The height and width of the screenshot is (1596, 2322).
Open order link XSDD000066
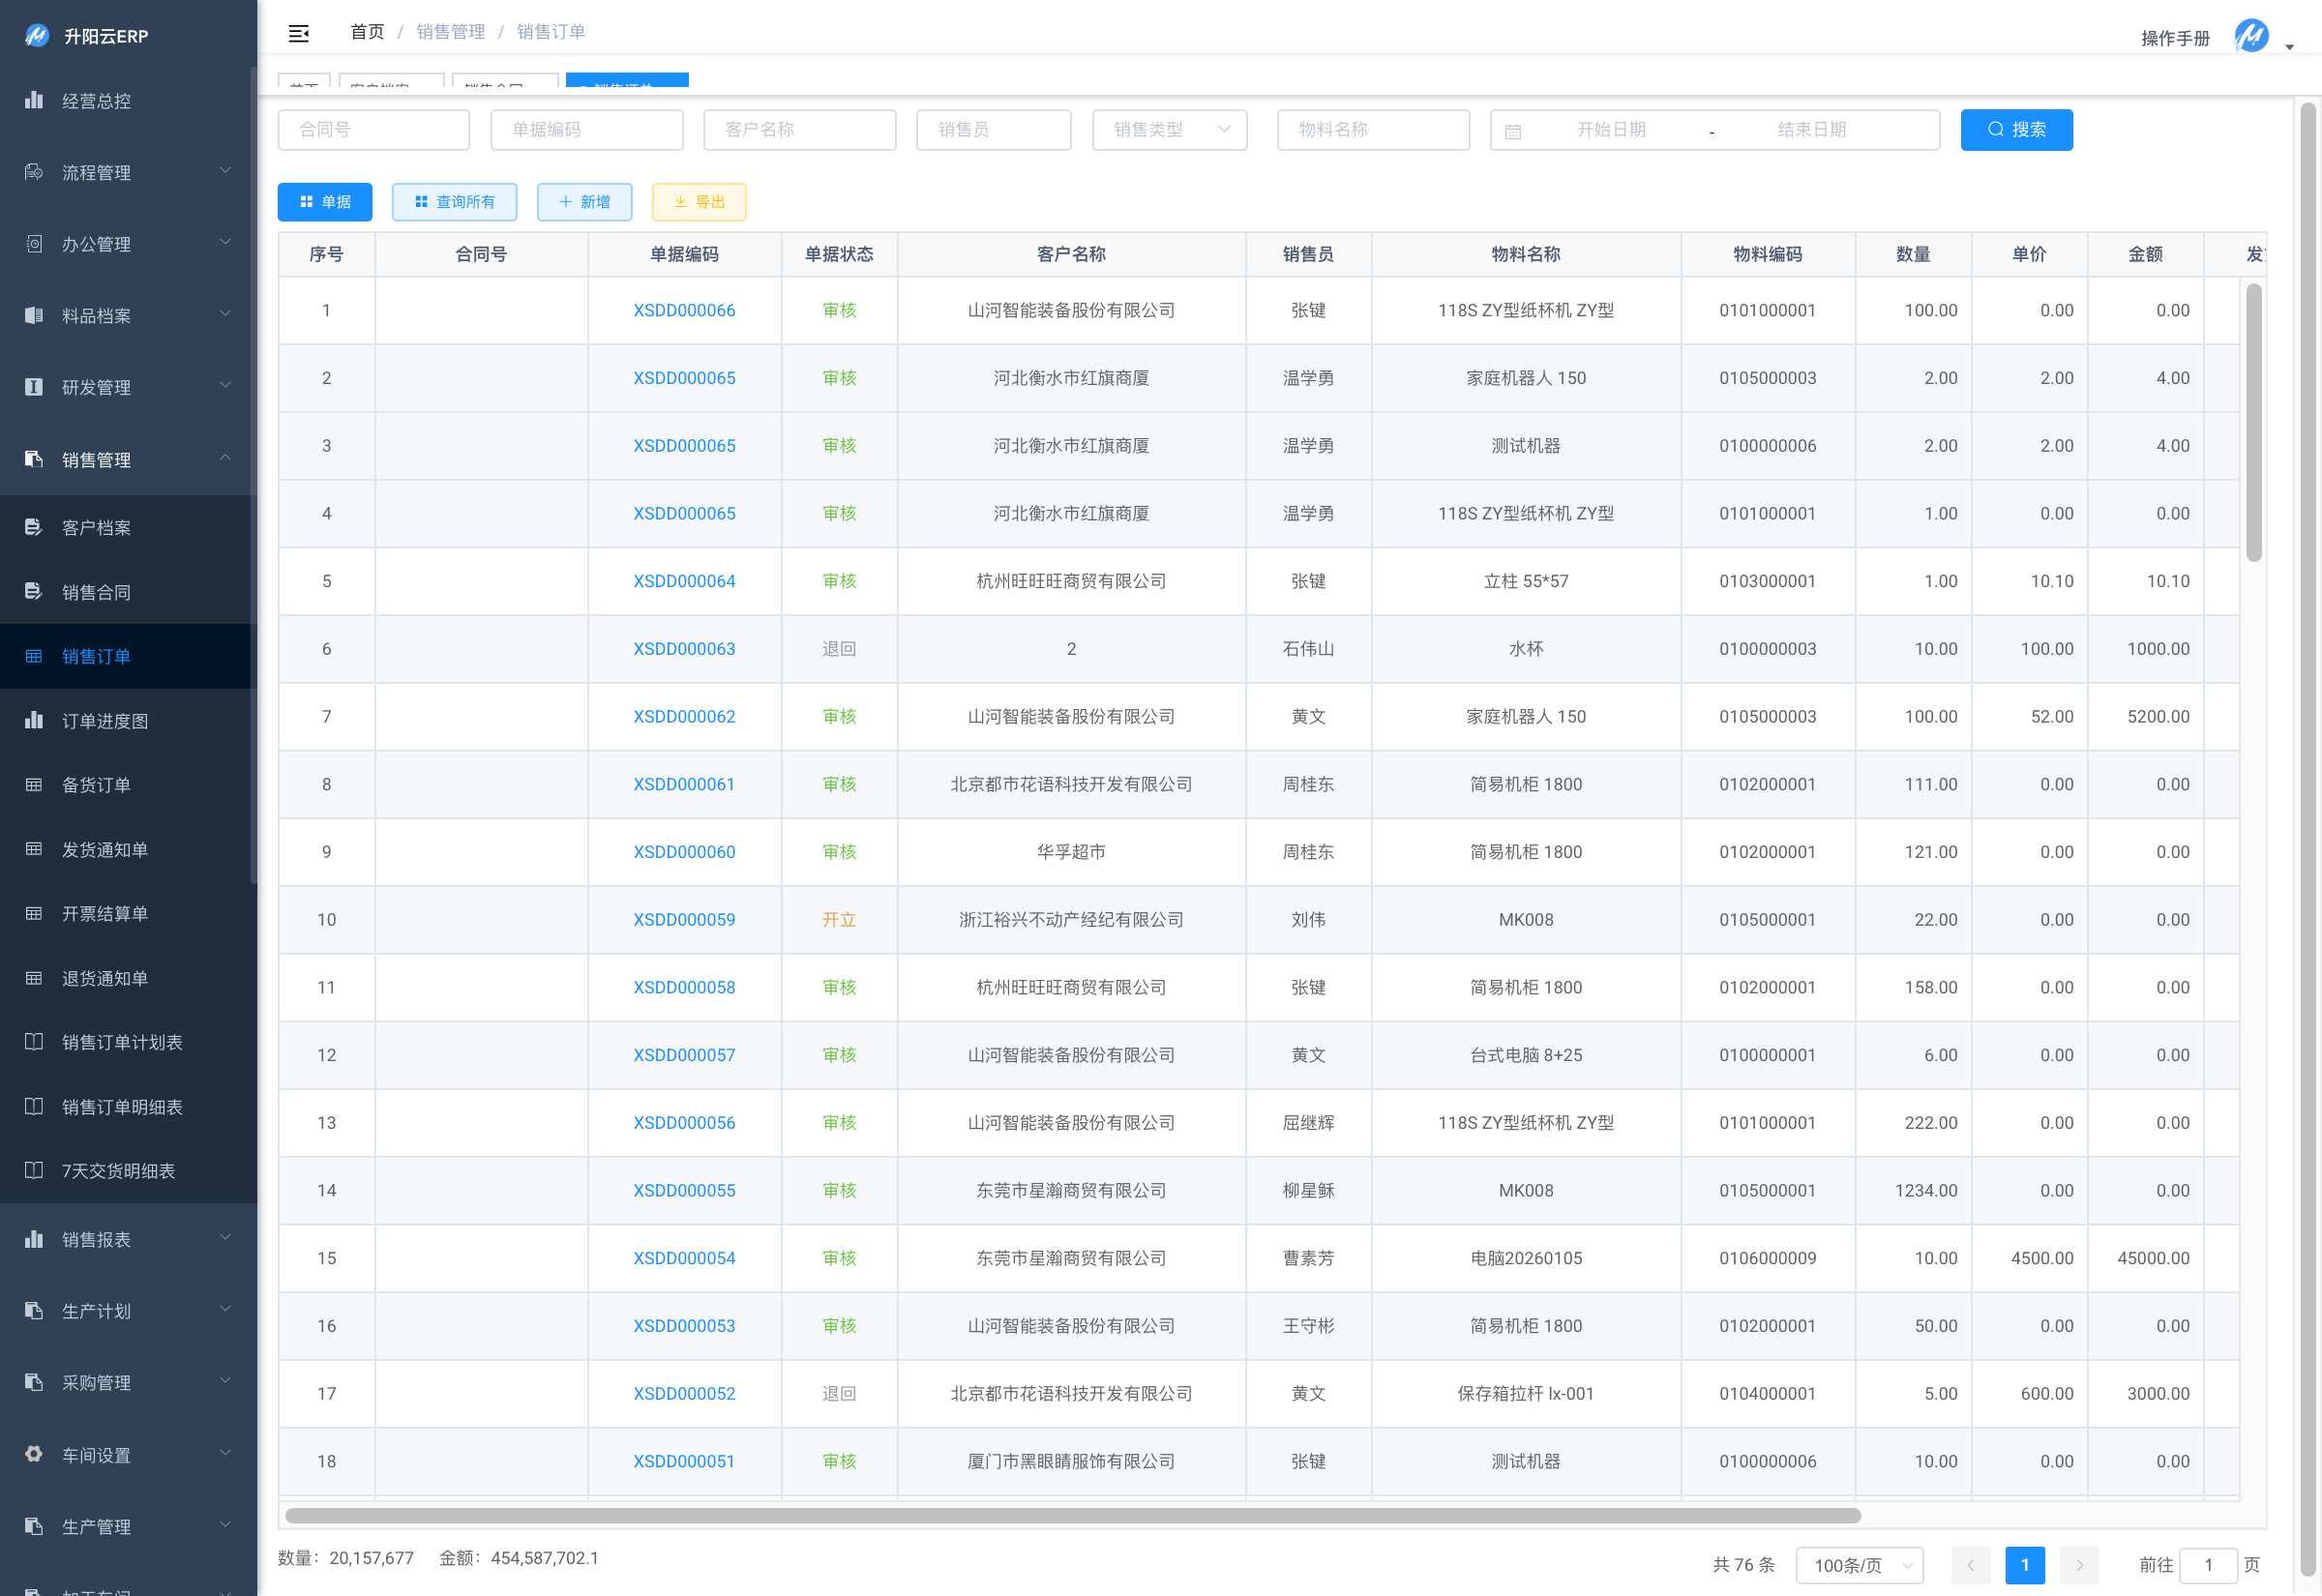coord(684,310)
